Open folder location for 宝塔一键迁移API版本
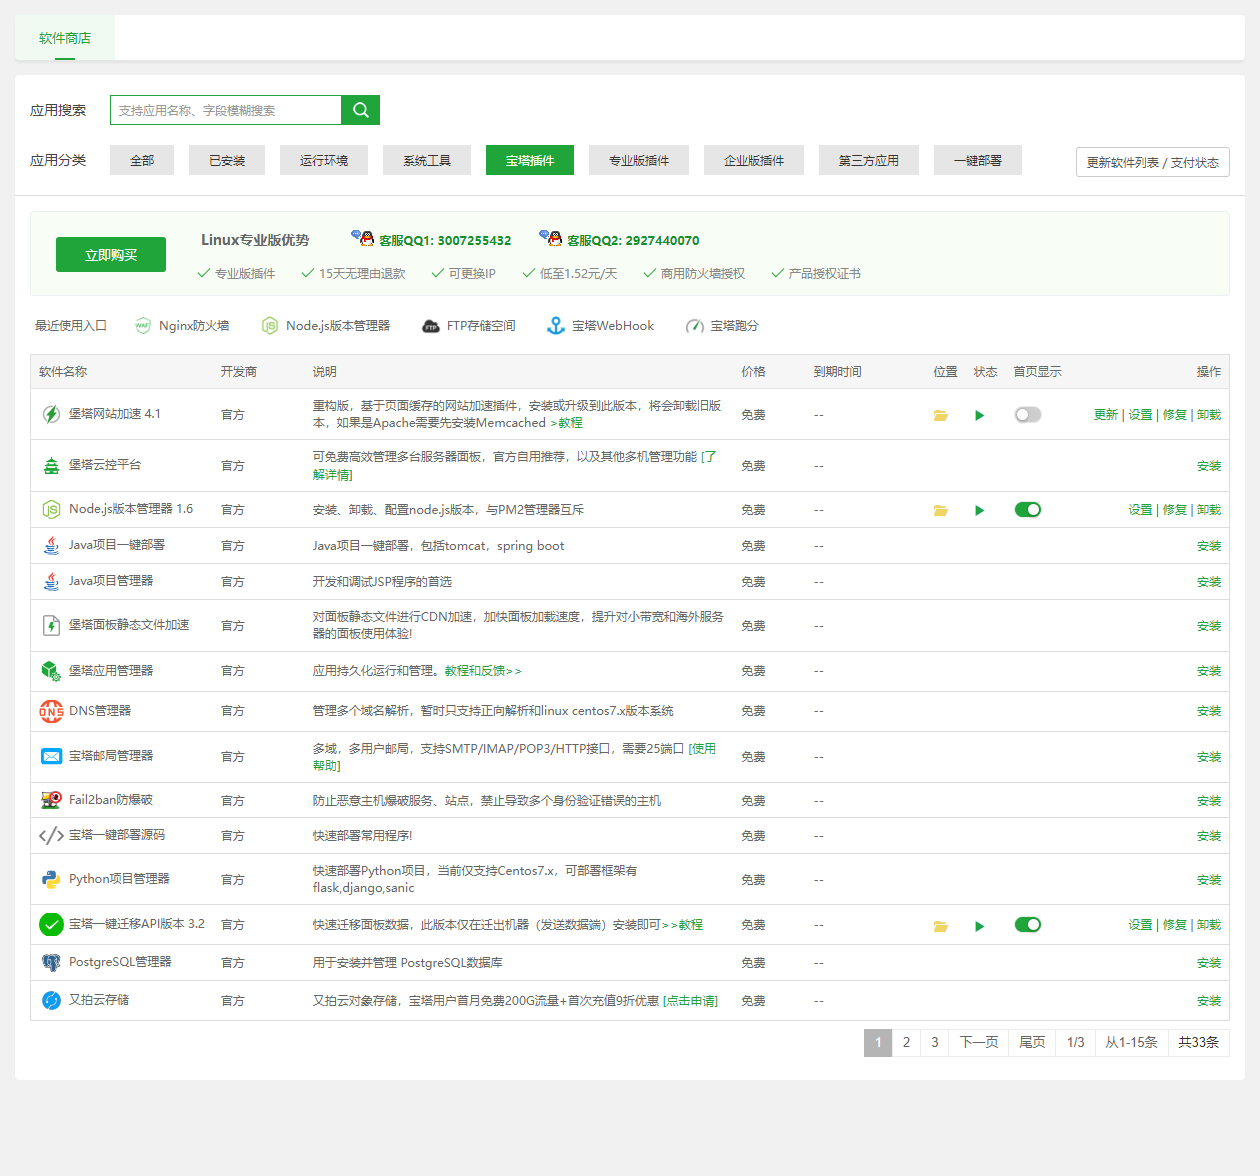 coord(940,926)
